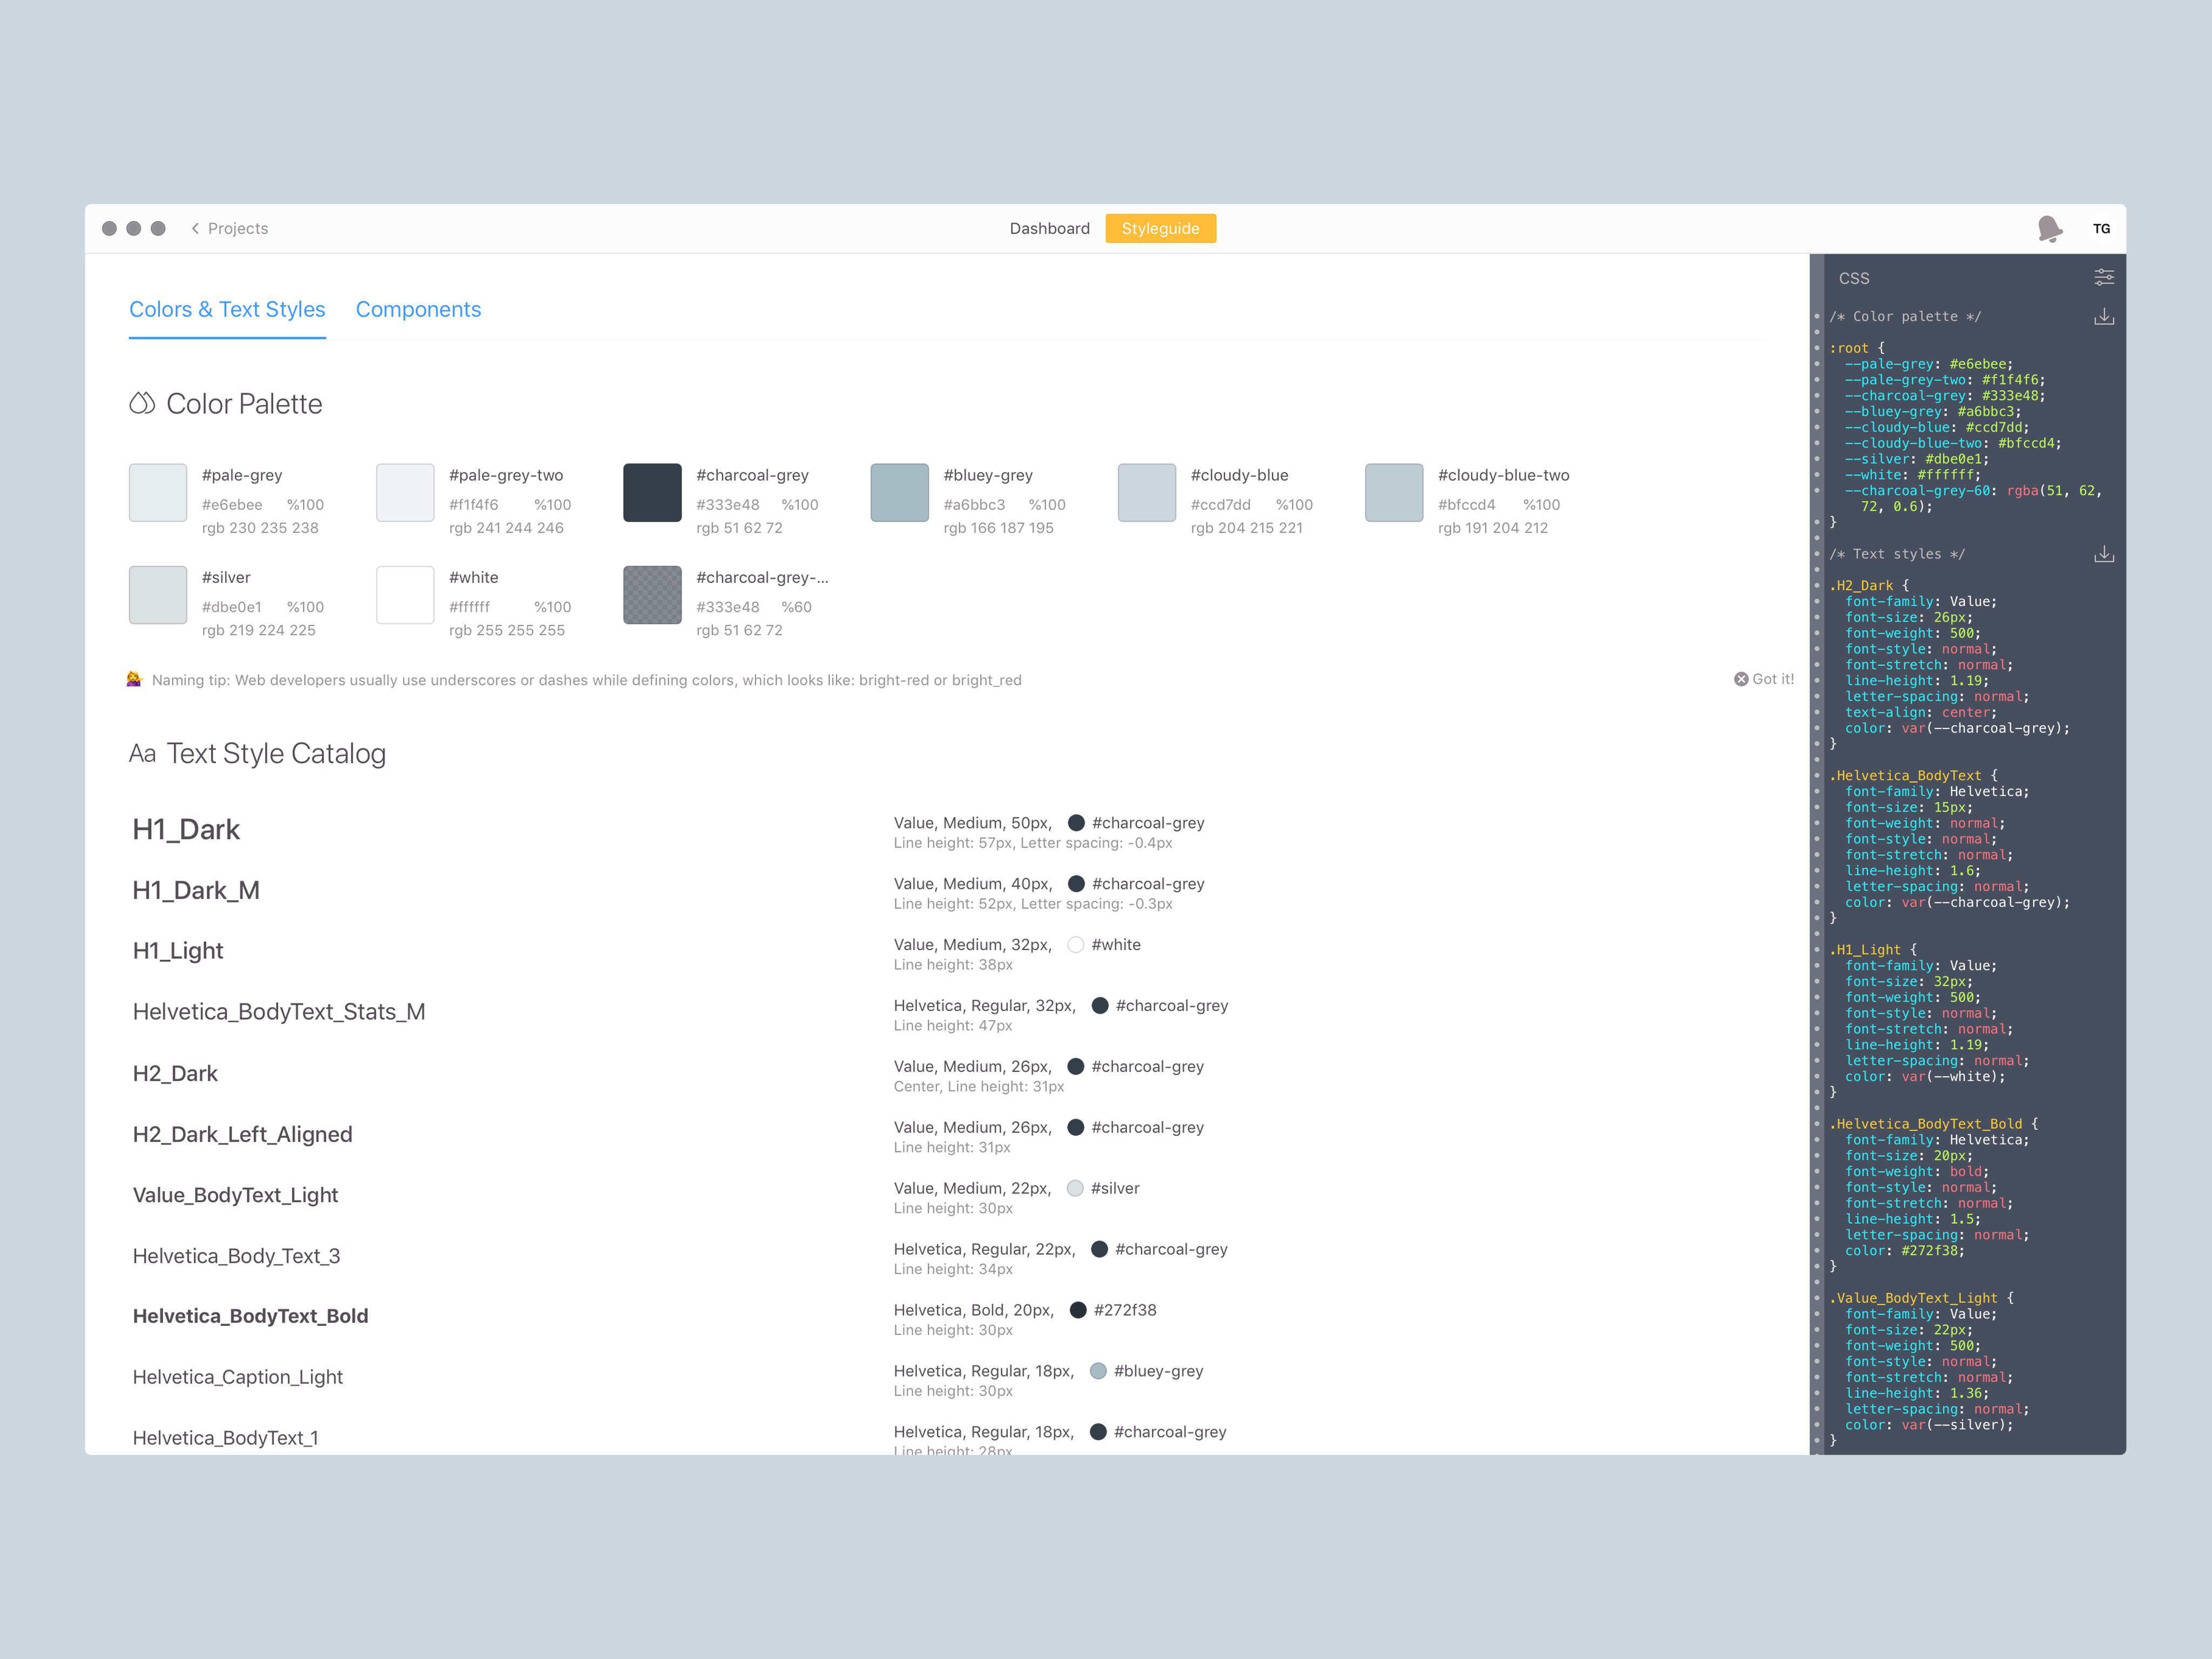Select the Colors & Text Styles tab
This screenshot has height=1659, width=2212.
[227, 310]
